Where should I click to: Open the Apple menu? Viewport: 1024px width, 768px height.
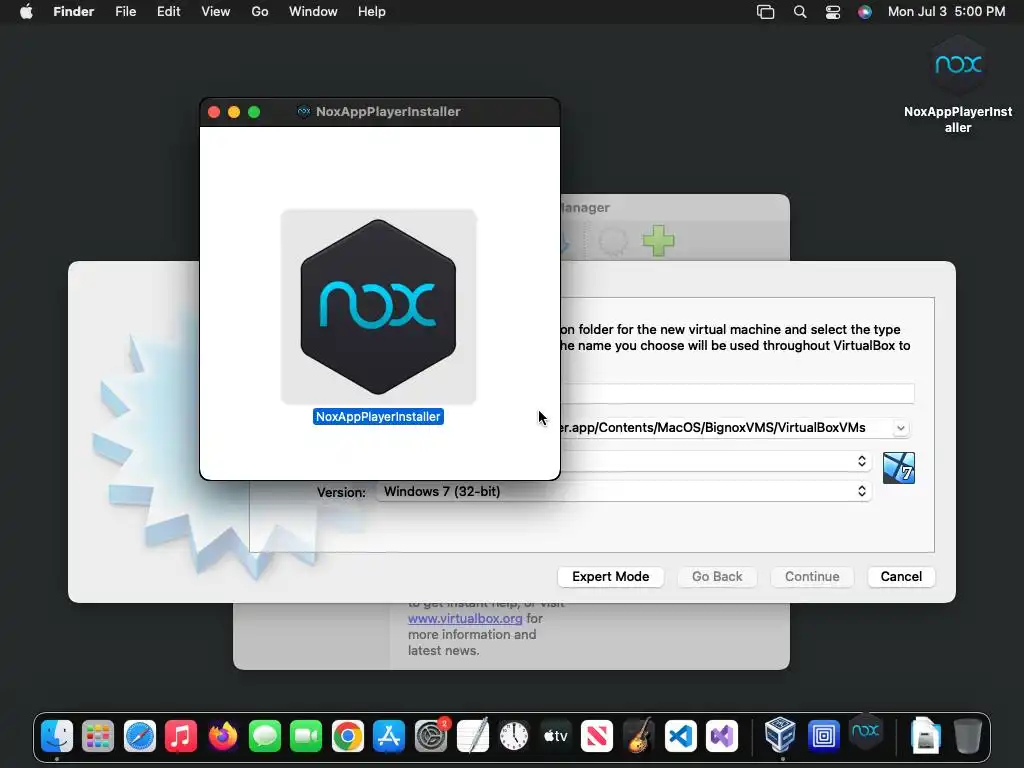click(x=26, y=12)
